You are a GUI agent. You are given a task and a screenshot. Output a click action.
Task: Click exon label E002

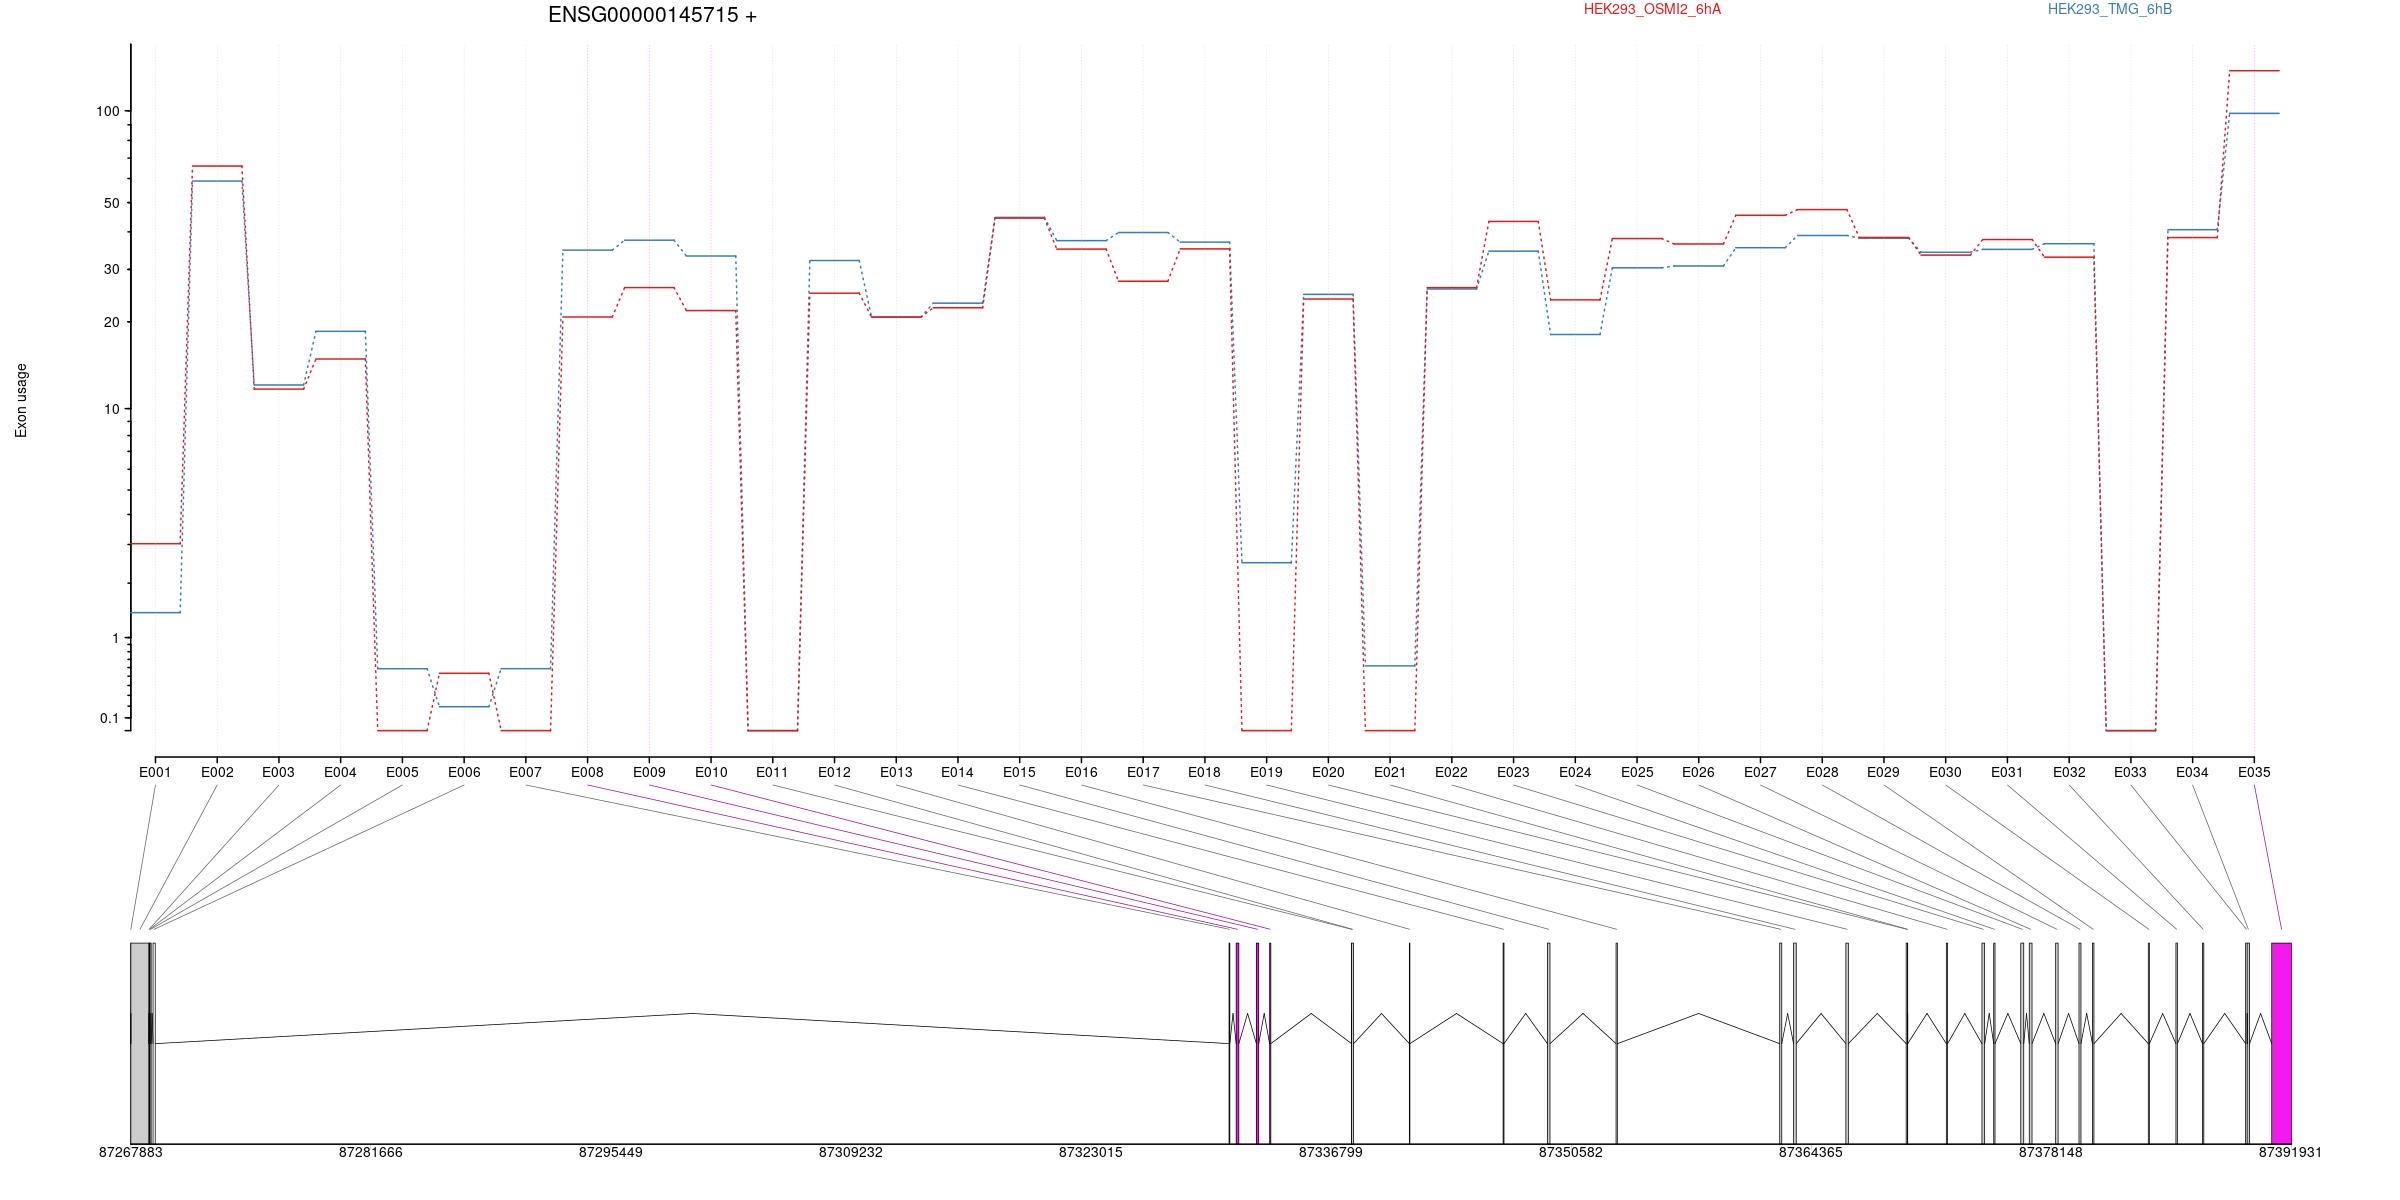tap(217, 772)
